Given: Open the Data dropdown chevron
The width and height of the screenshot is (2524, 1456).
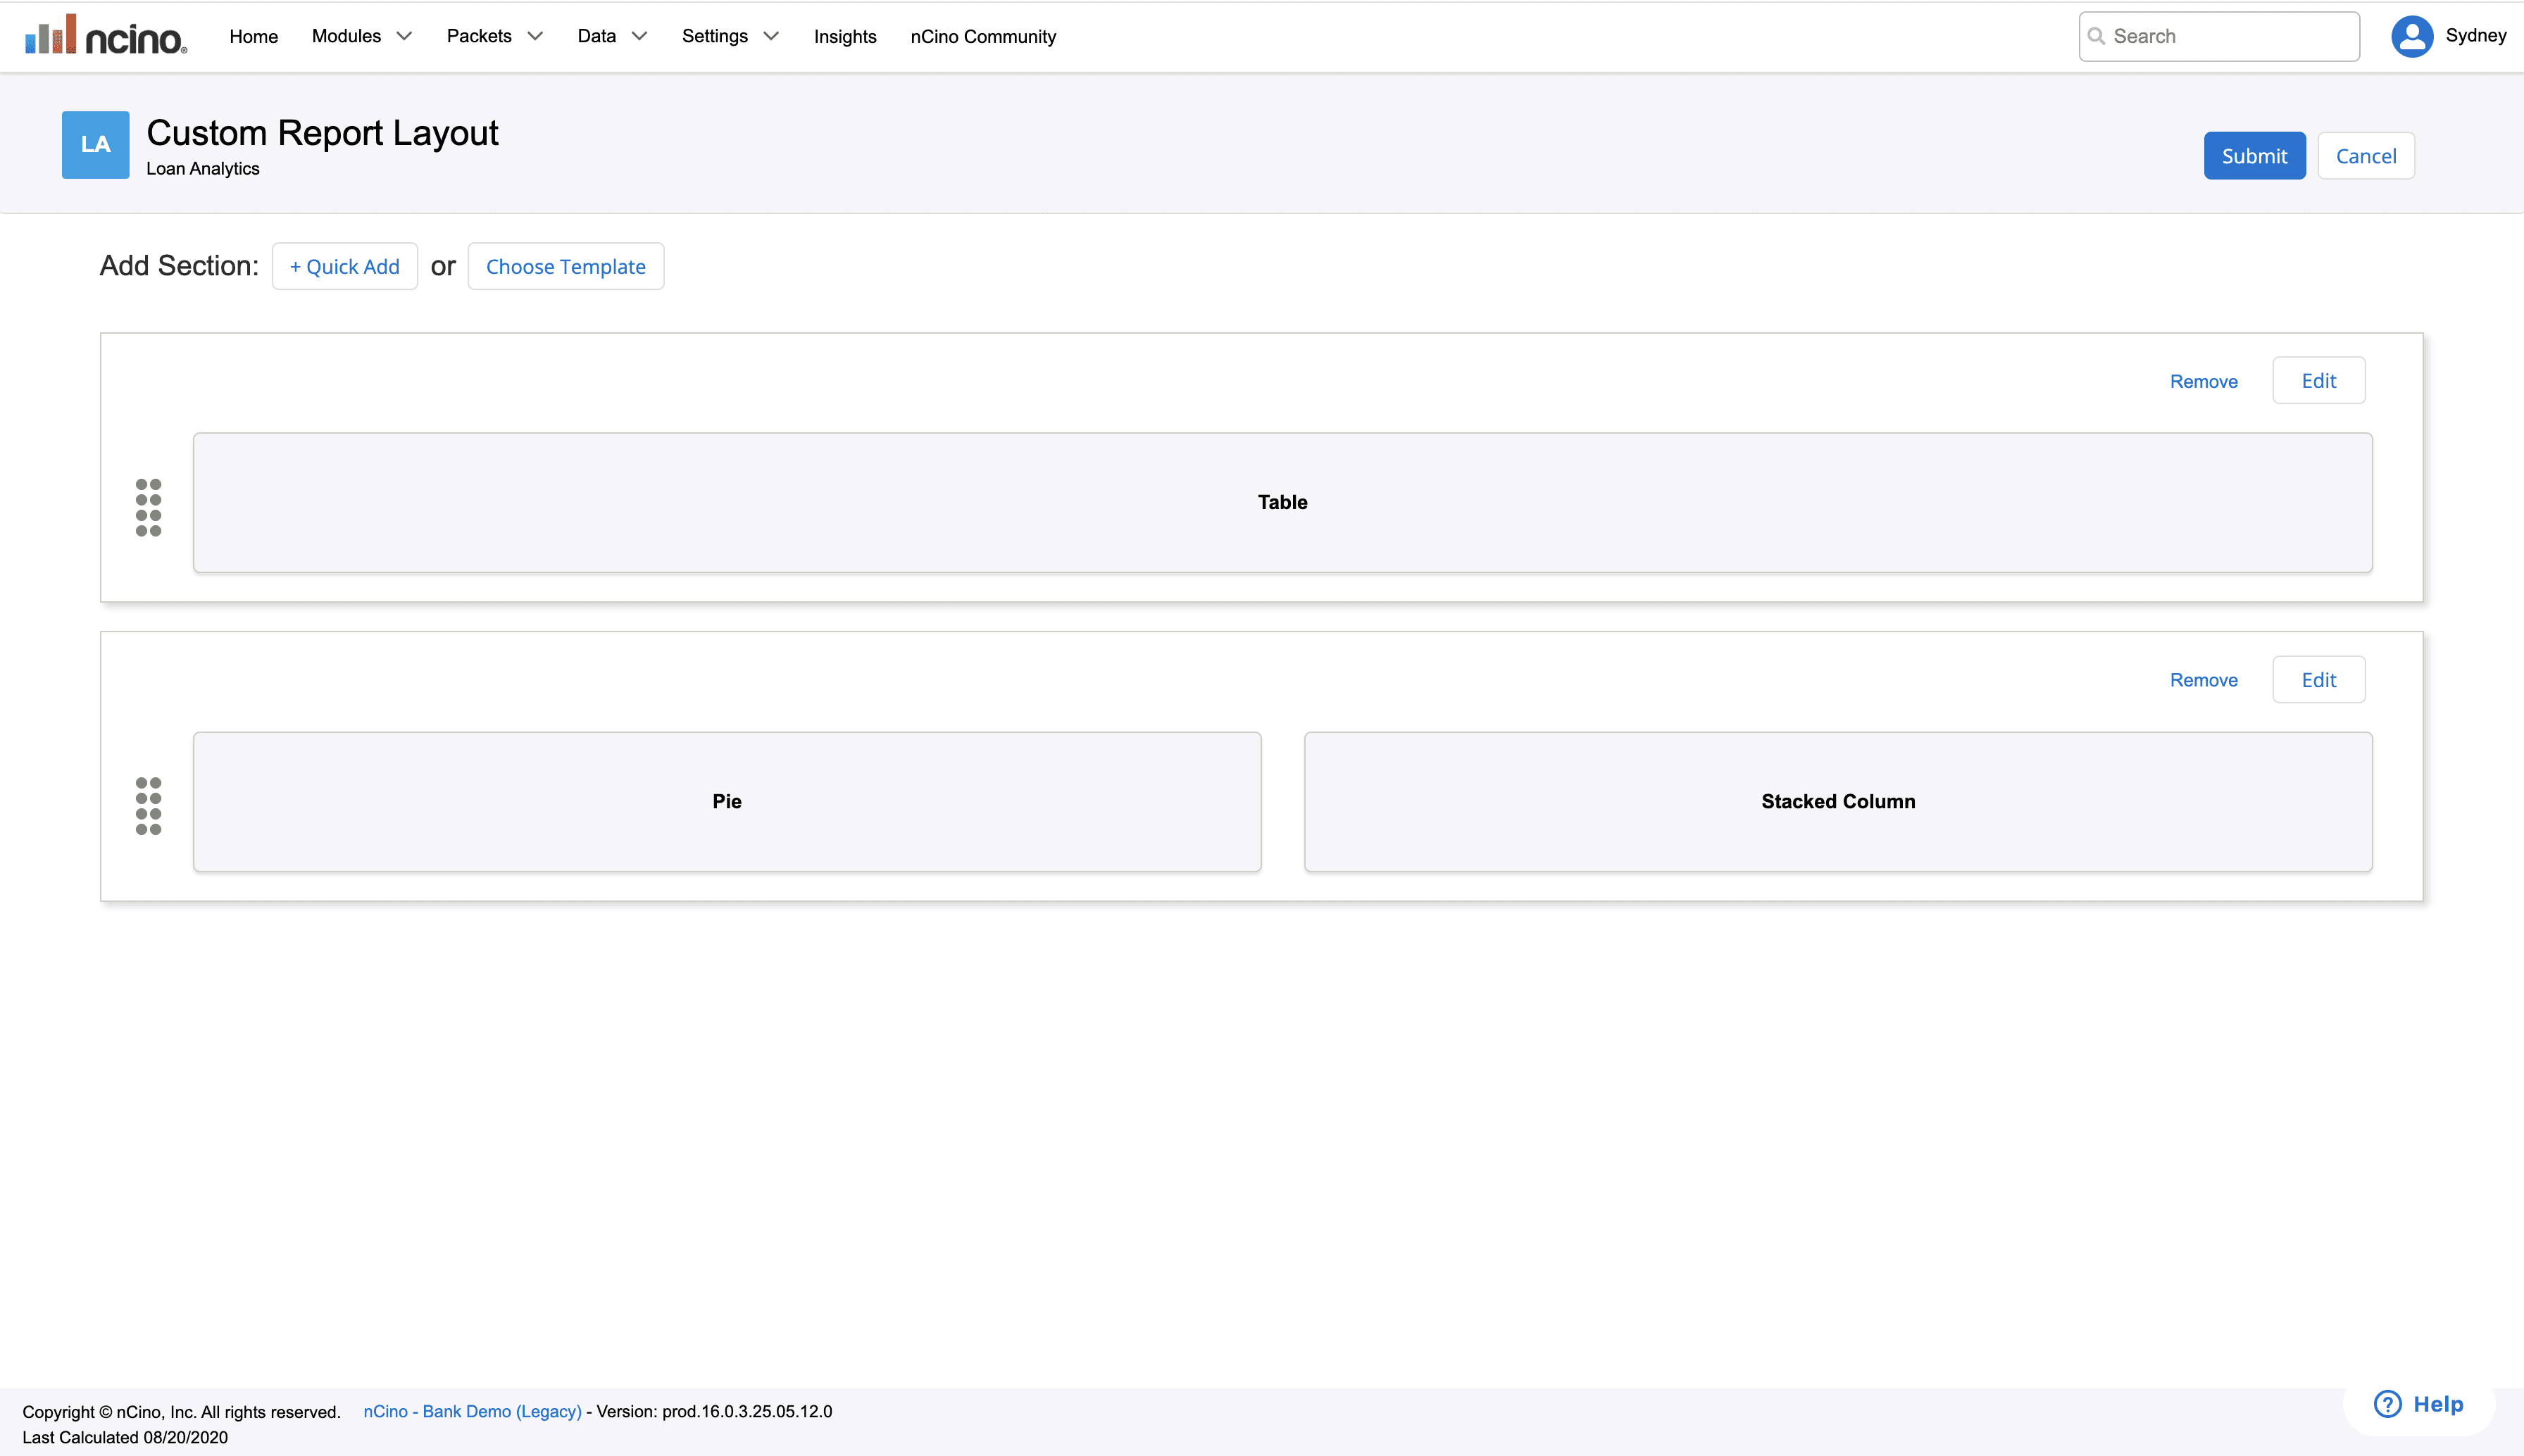Looking at the screenshot, I should 639,36.
